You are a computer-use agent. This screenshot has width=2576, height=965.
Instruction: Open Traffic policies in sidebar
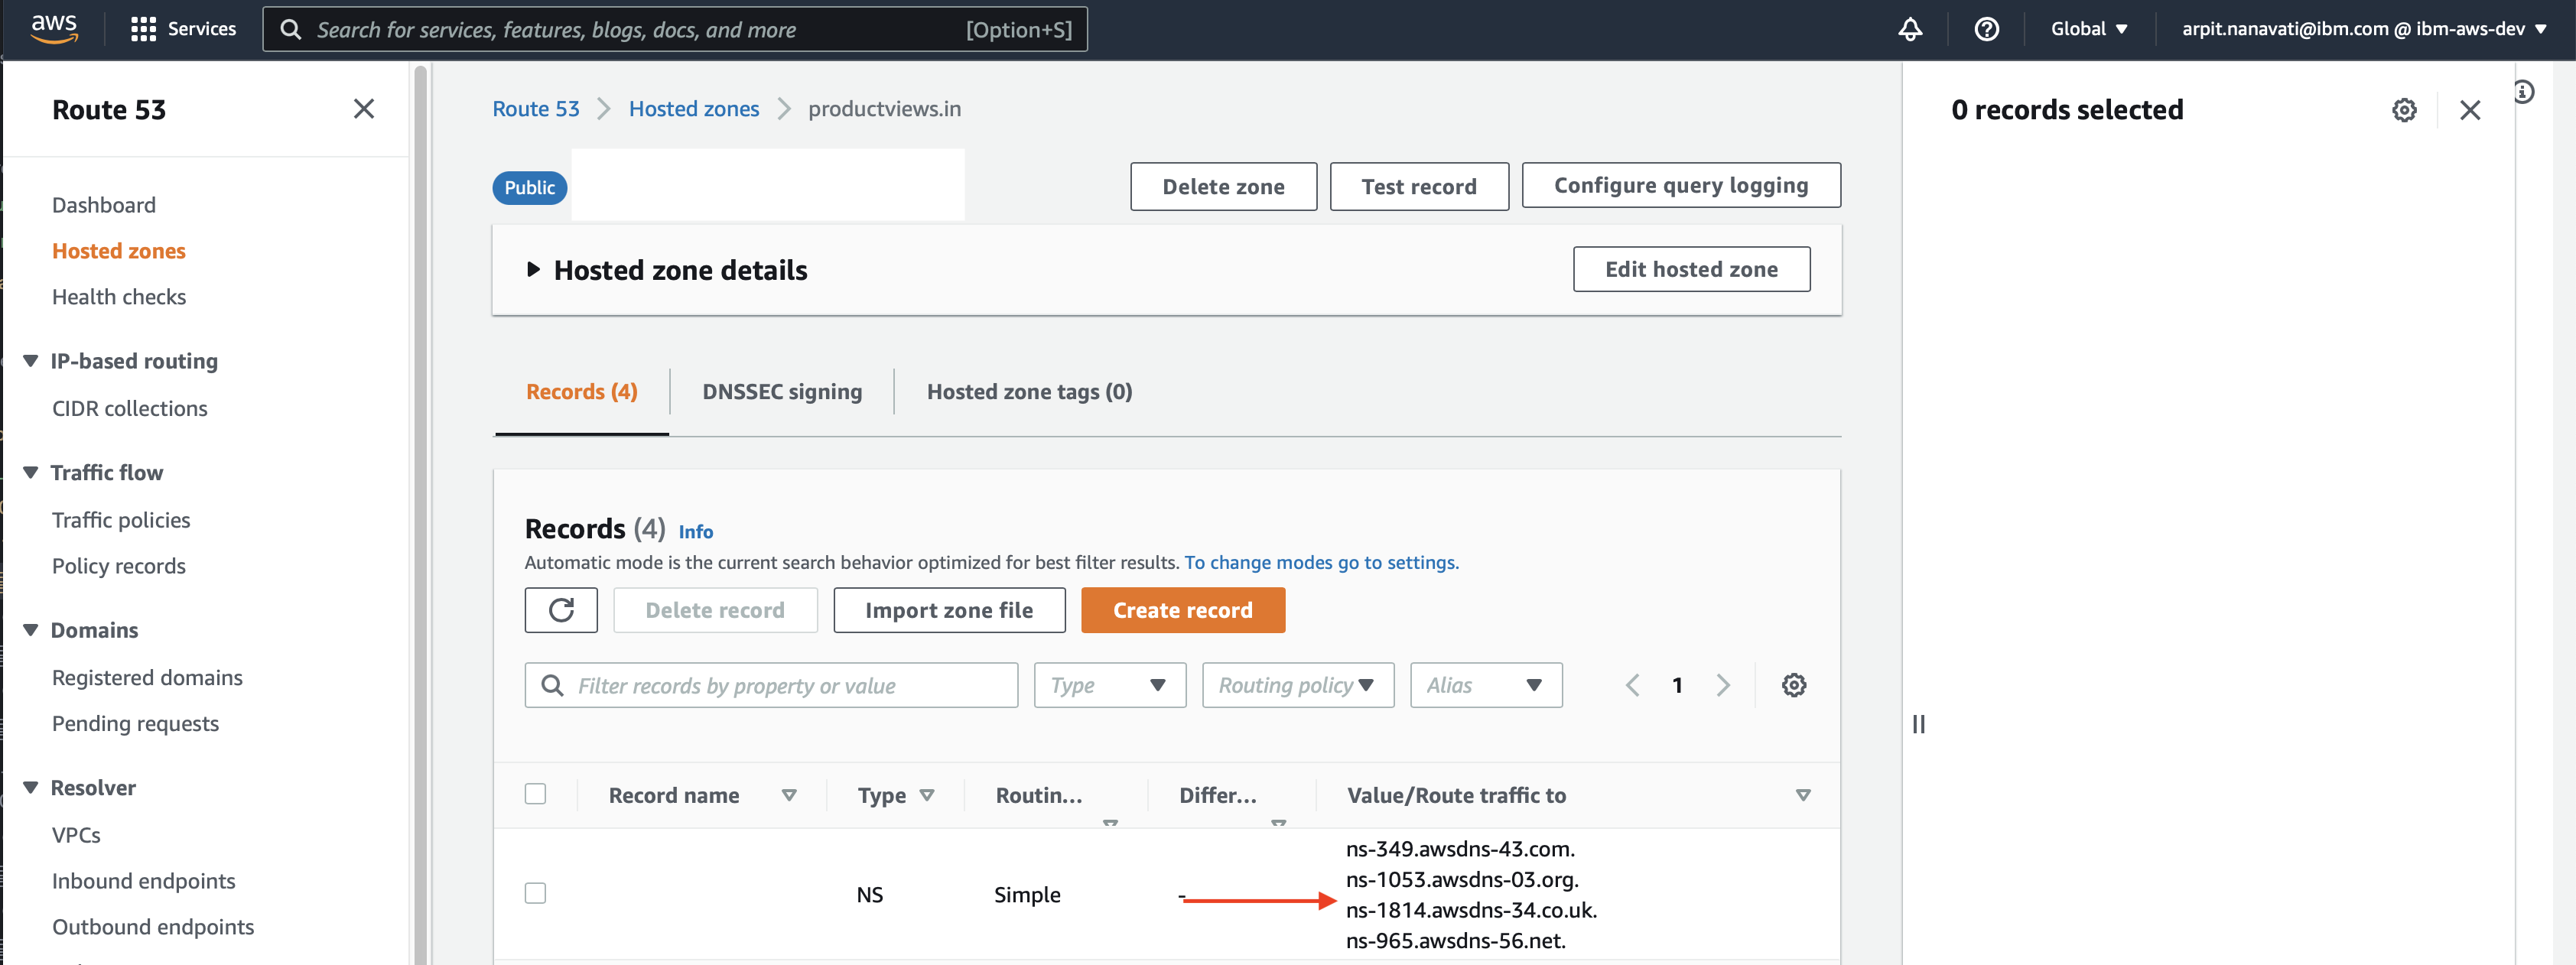coord(121,520)
